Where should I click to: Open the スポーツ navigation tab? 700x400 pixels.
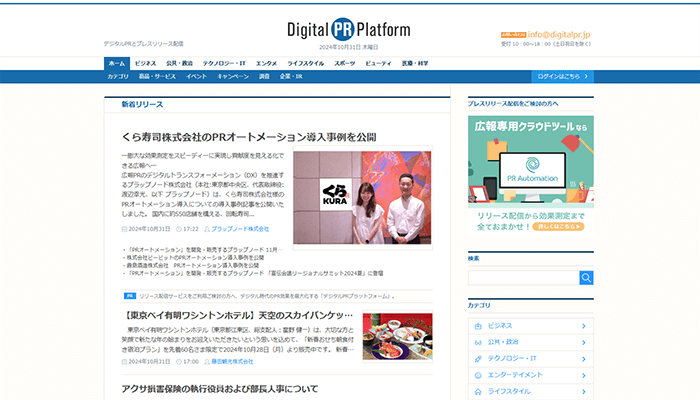[x=345, y=63]
